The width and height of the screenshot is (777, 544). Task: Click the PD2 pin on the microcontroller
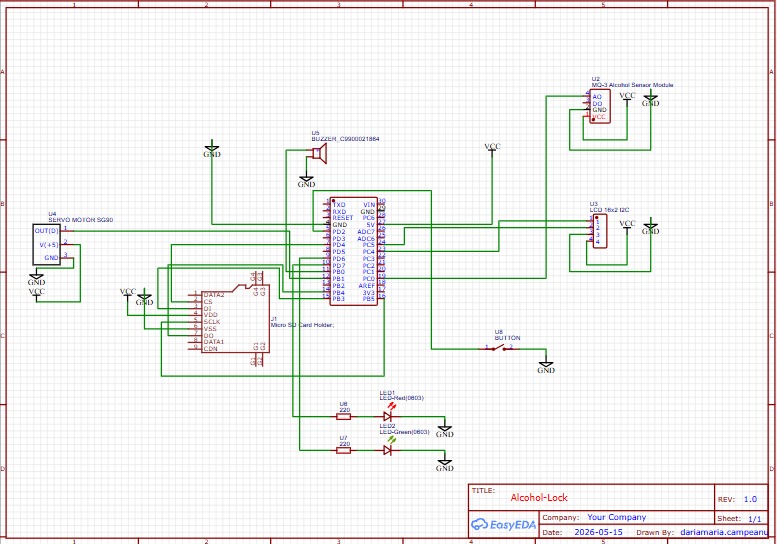(339, 232)
